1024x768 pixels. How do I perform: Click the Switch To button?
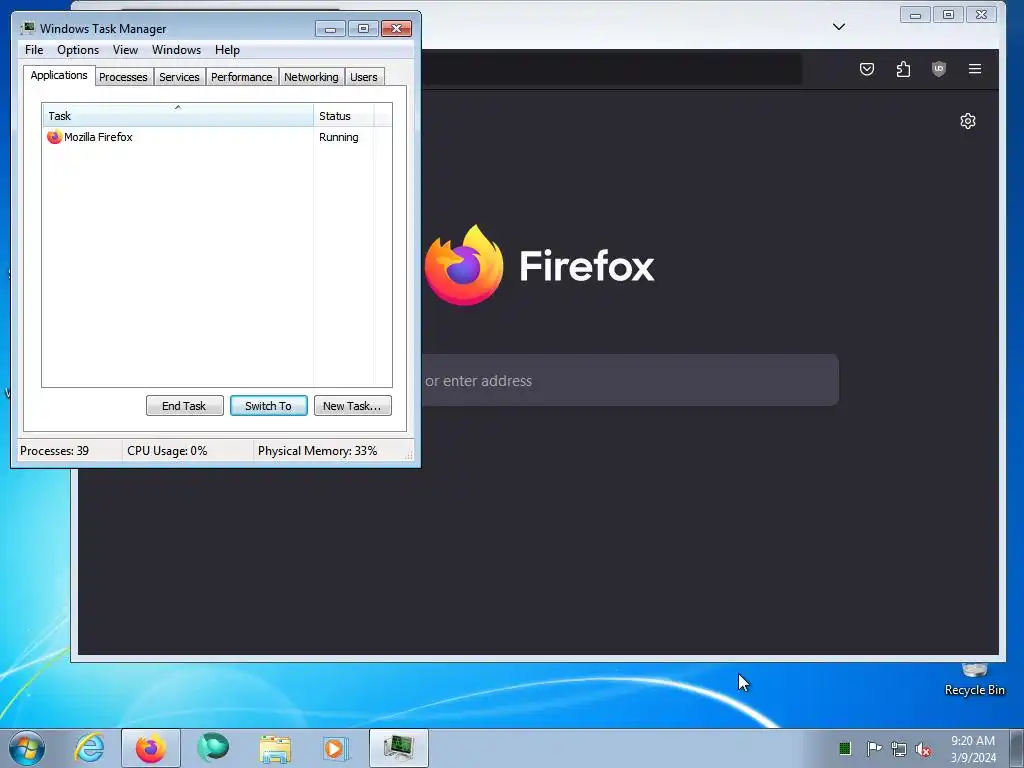[x=268, y=406]
